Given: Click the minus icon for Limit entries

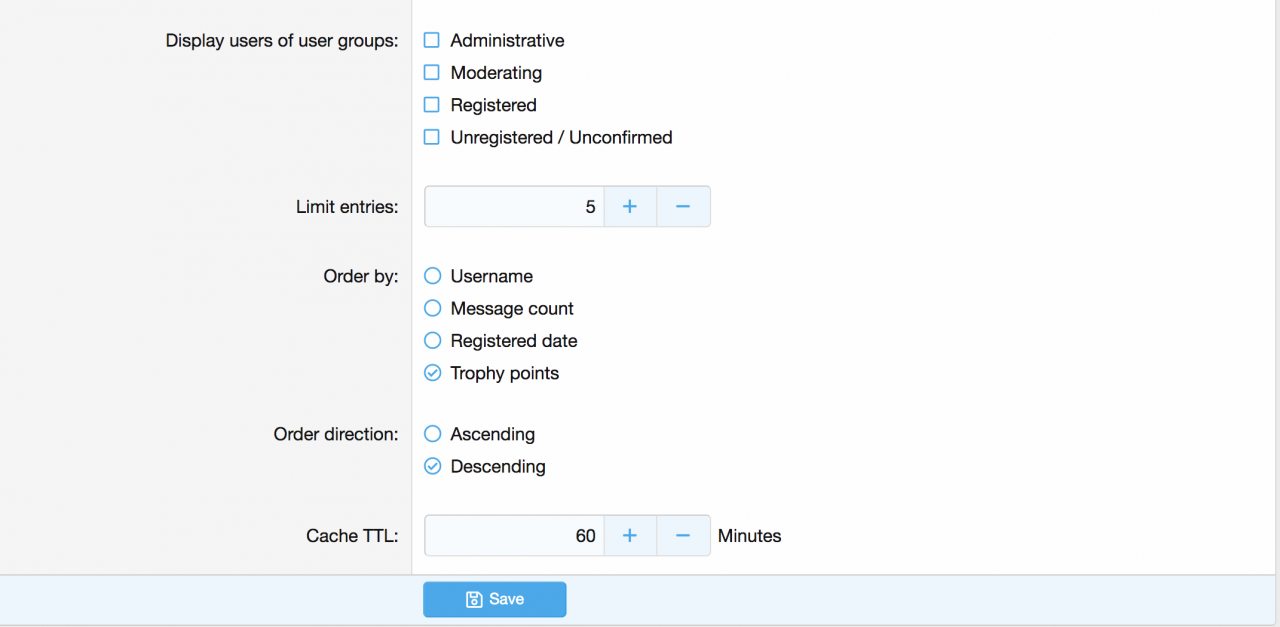Looking at the screenshot, I should click(x=683, y=207).
